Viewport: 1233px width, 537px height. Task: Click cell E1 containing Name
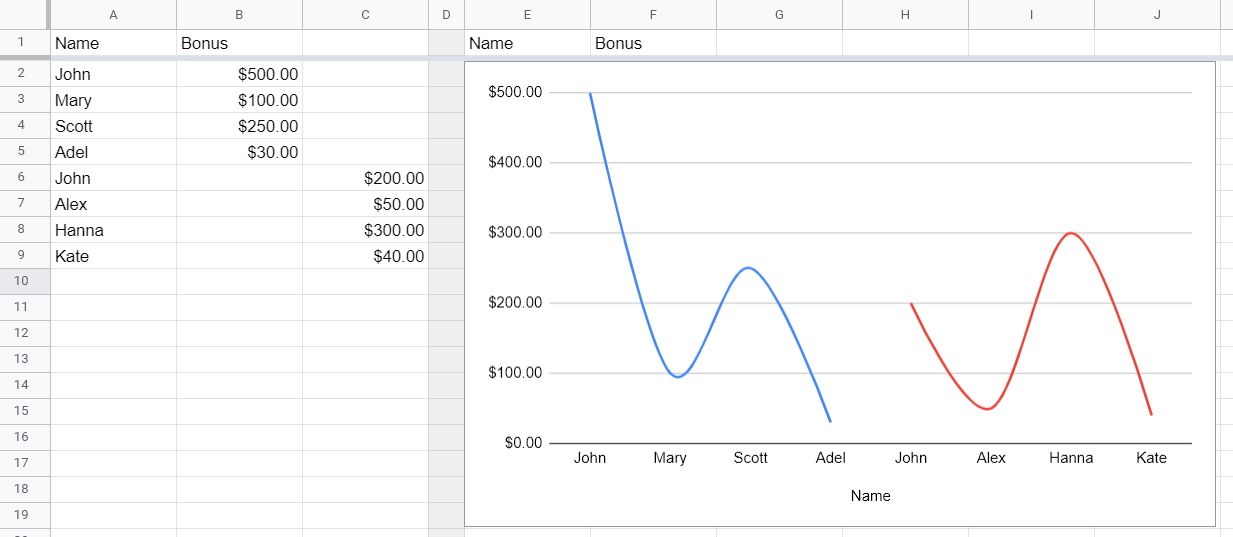(x=527, y=43)
